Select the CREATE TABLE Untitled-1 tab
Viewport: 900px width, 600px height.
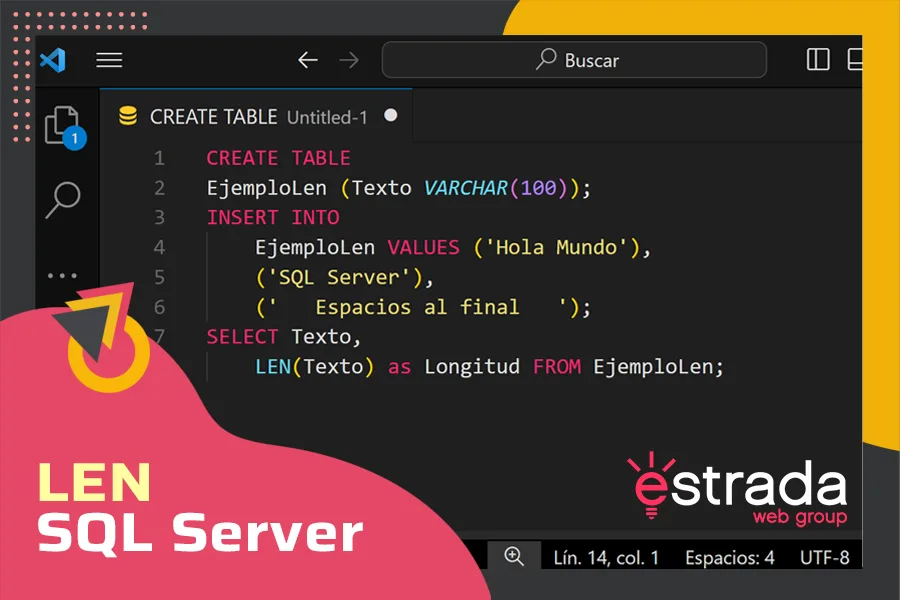pyautogui.click(x=256, y=117)
